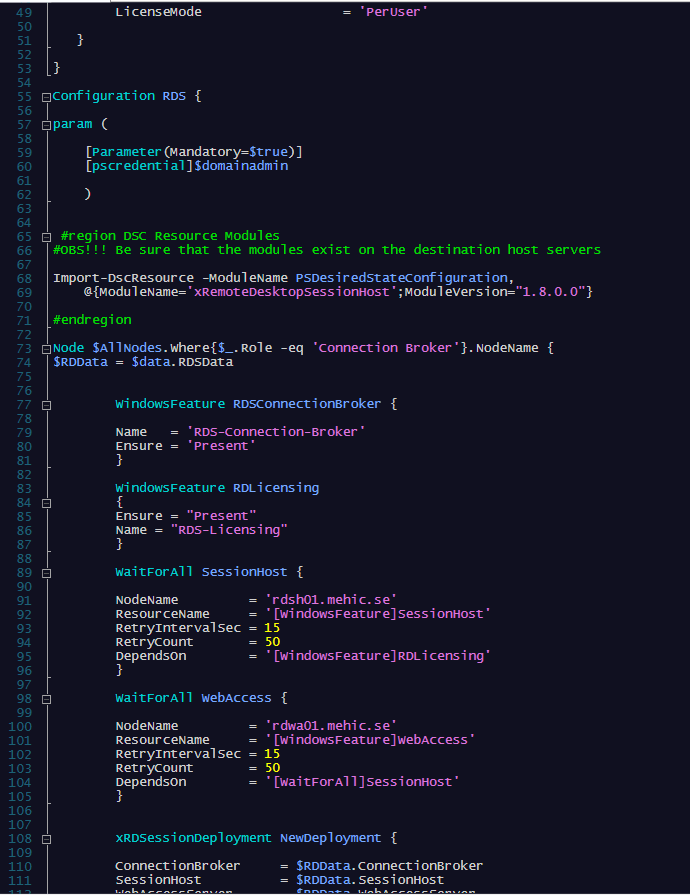This screenshot has height=895, width=690.
Task: Collapse the param block fold marker
Action: point(46,124)
